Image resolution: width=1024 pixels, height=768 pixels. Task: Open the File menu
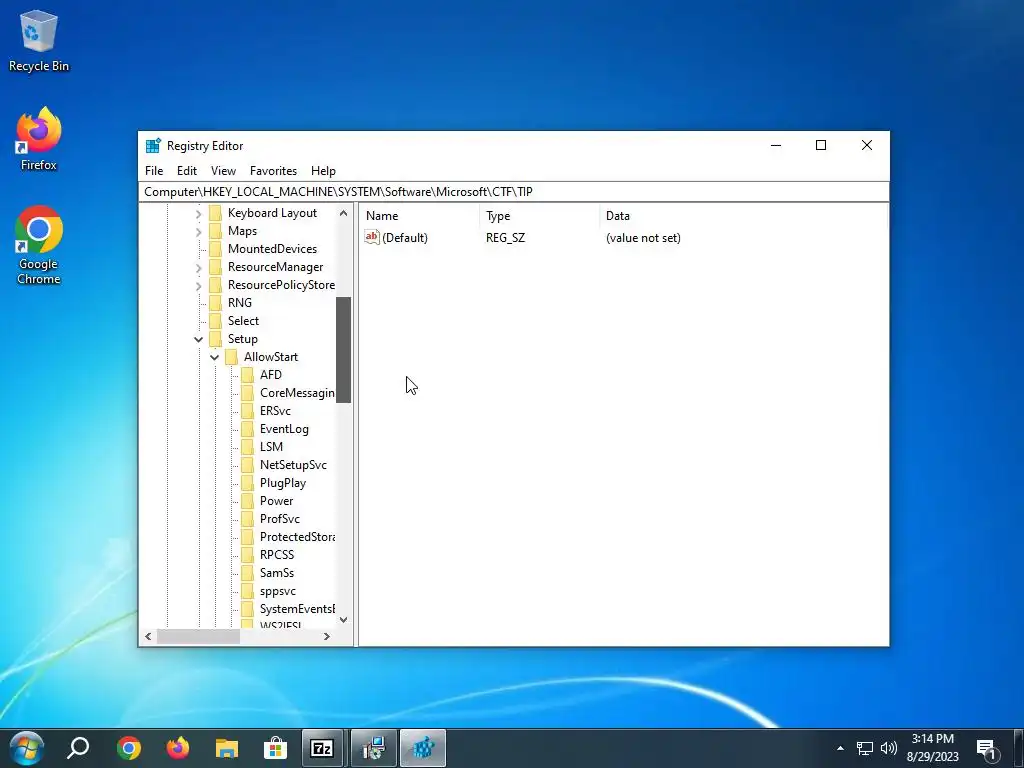154,170
